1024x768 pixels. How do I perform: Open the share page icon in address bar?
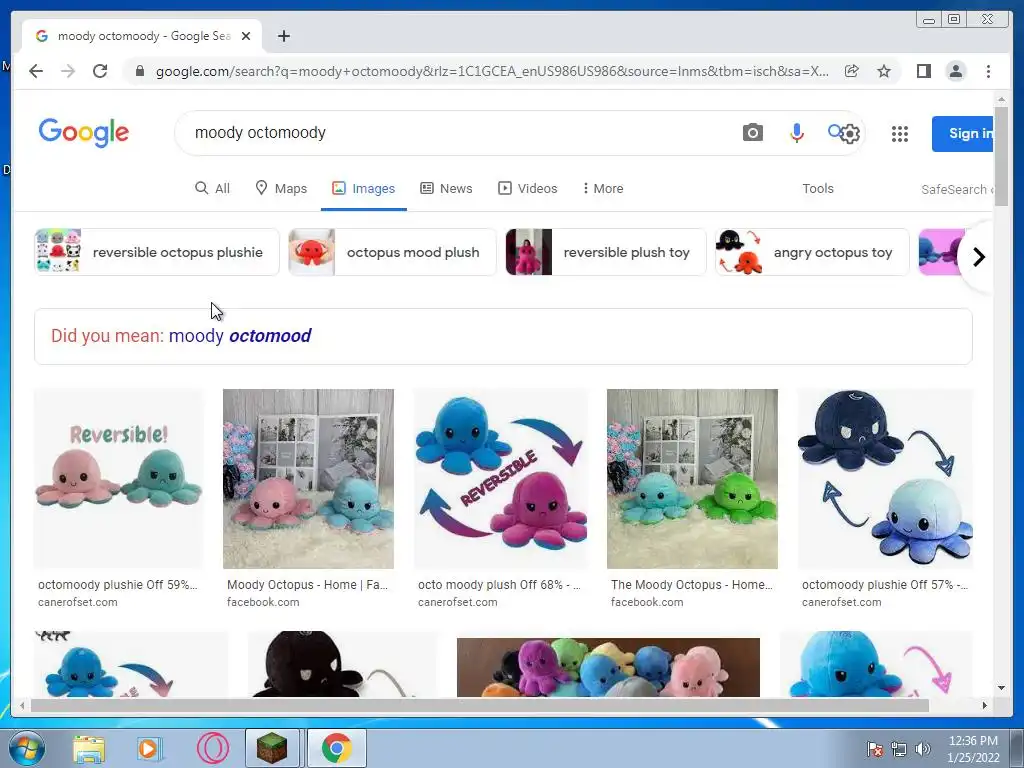(852, 71)
